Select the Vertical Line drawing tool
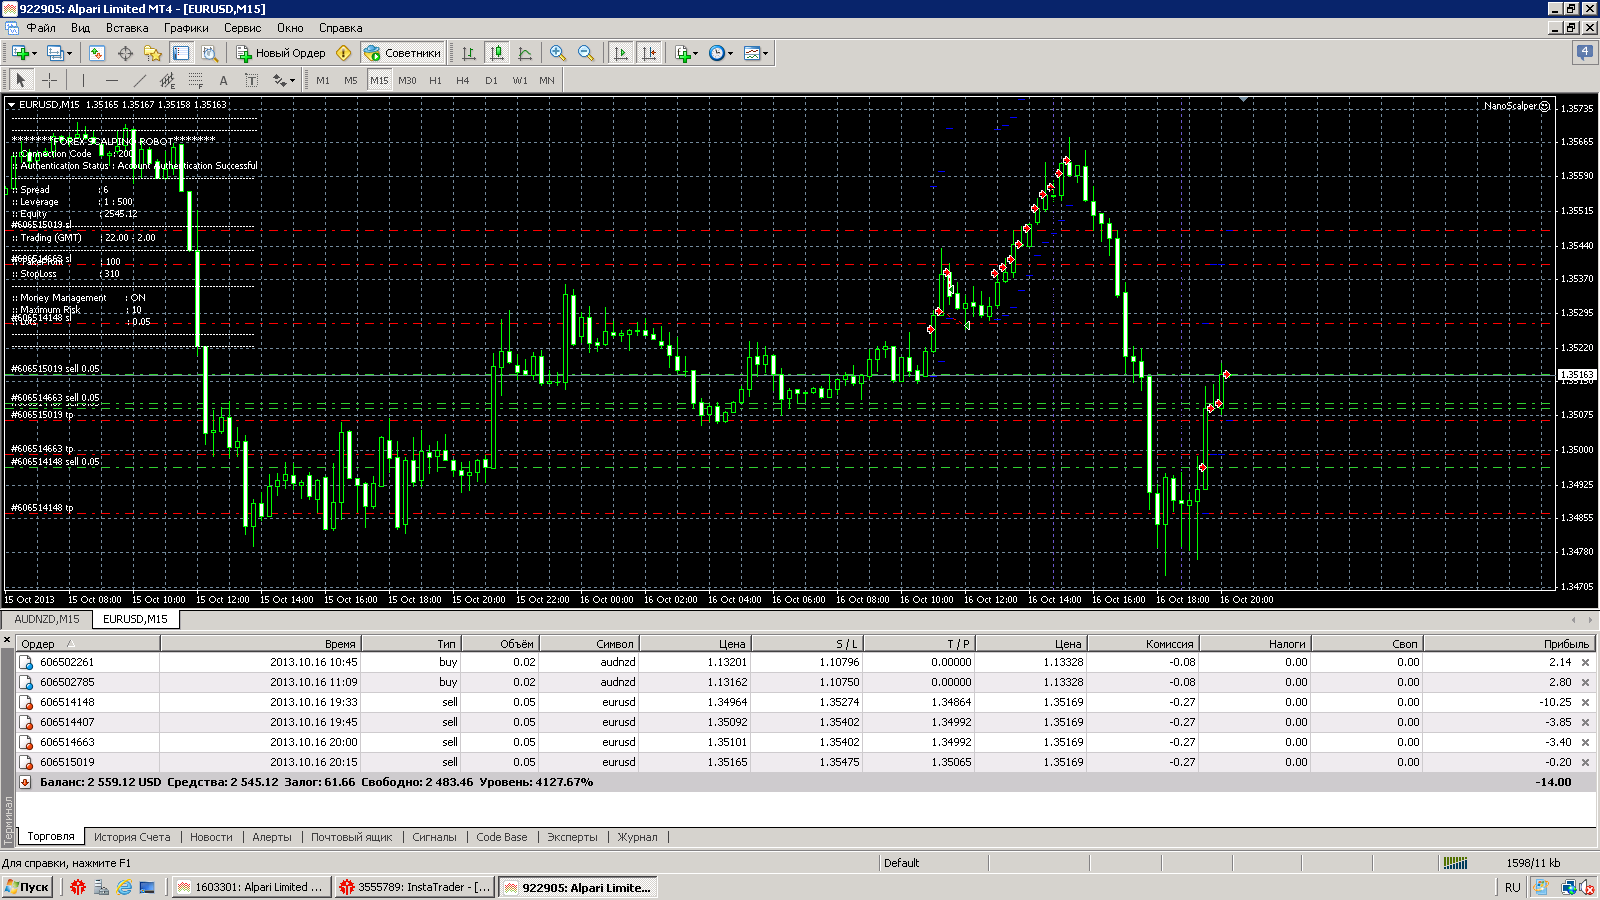This screenshot has width=1600, height=900. 83,80
